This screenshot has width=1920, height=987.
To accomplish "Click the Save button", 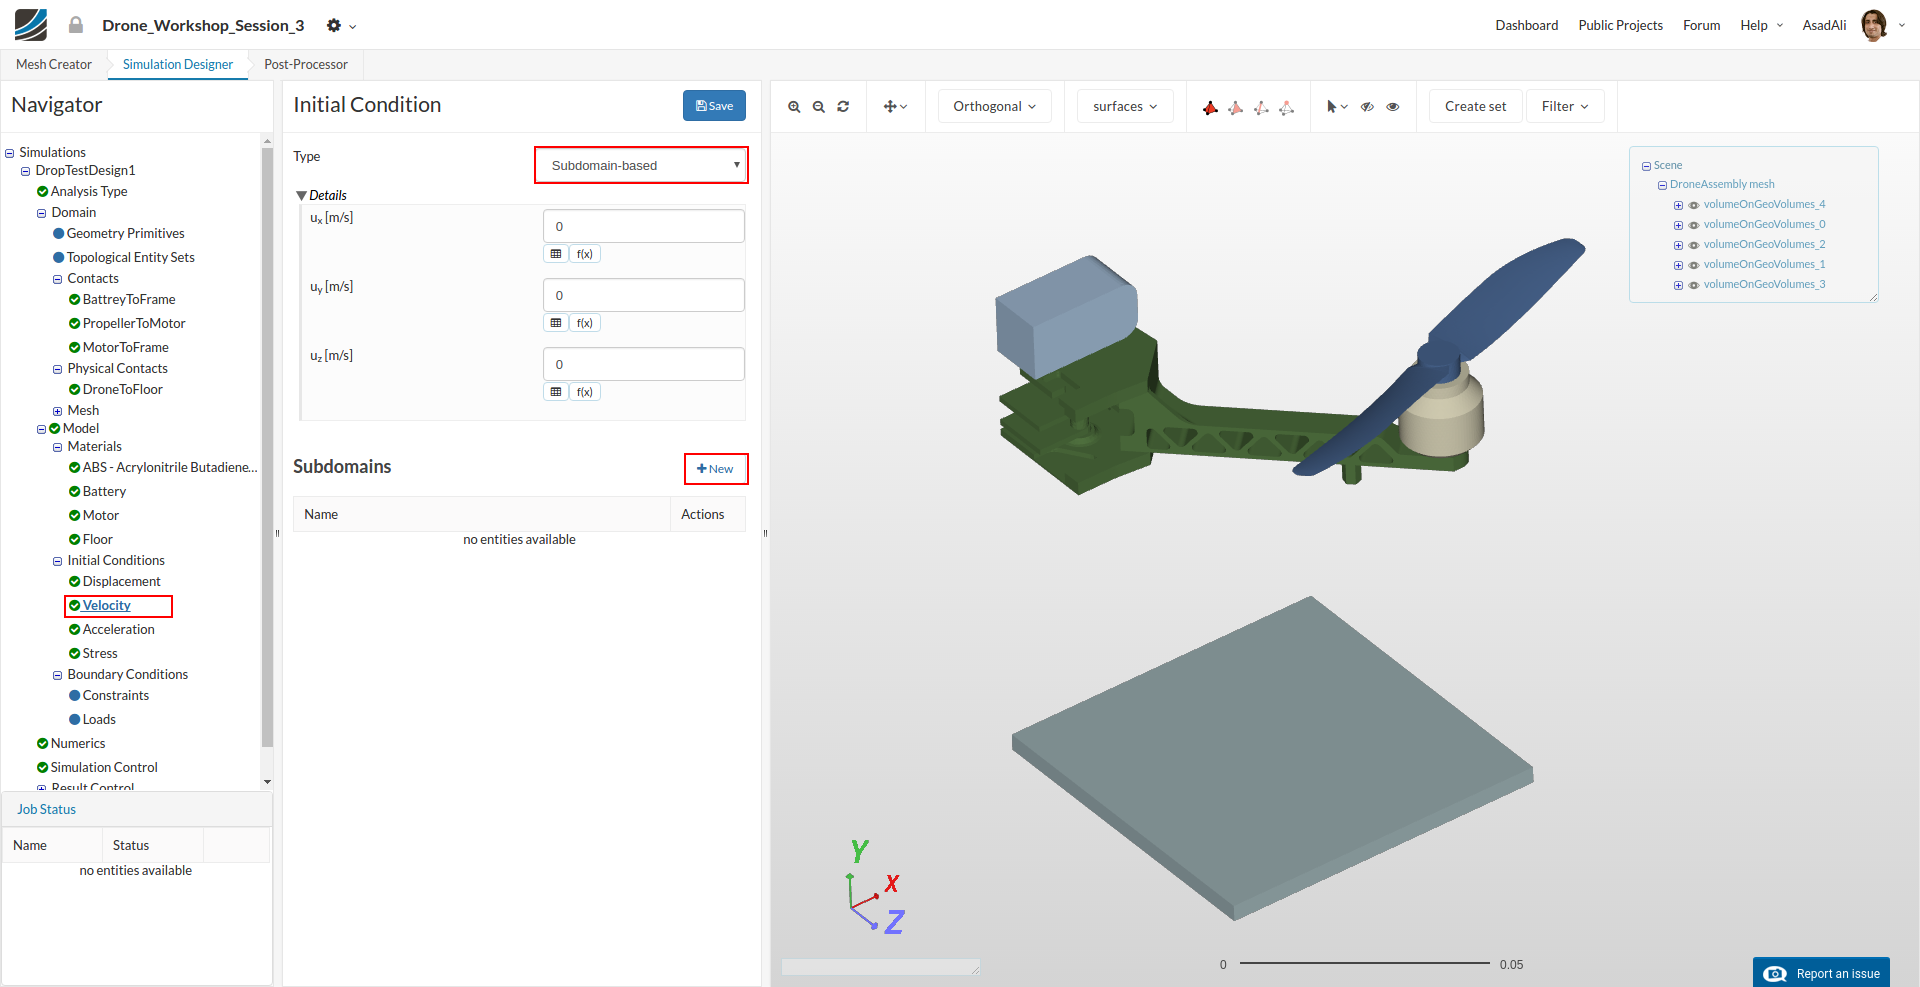I will point(714,106).
